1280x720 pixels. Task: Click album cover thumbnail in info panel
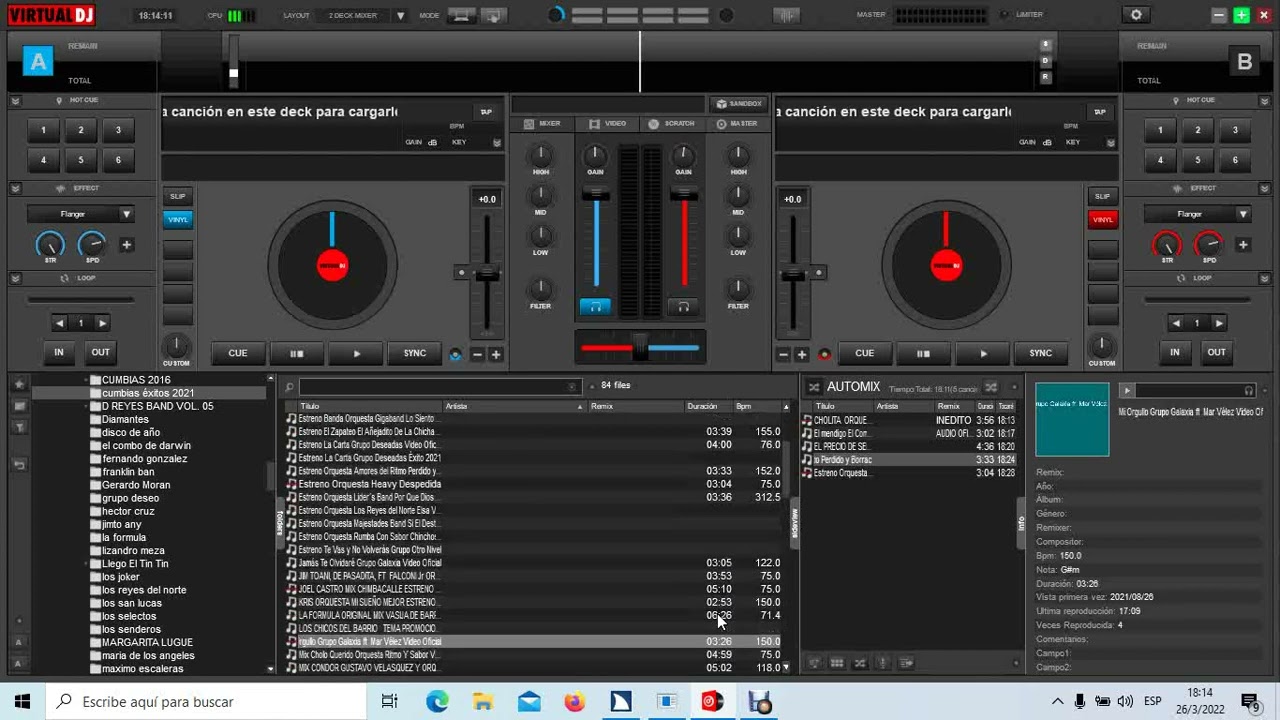tap(1072, 419)
